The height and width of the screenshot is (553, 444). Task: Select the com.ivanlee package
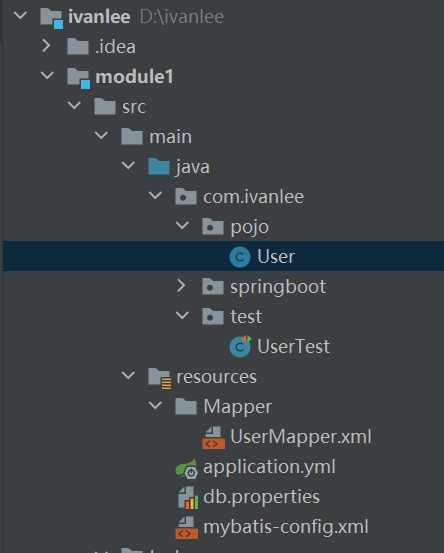(253, 197)
